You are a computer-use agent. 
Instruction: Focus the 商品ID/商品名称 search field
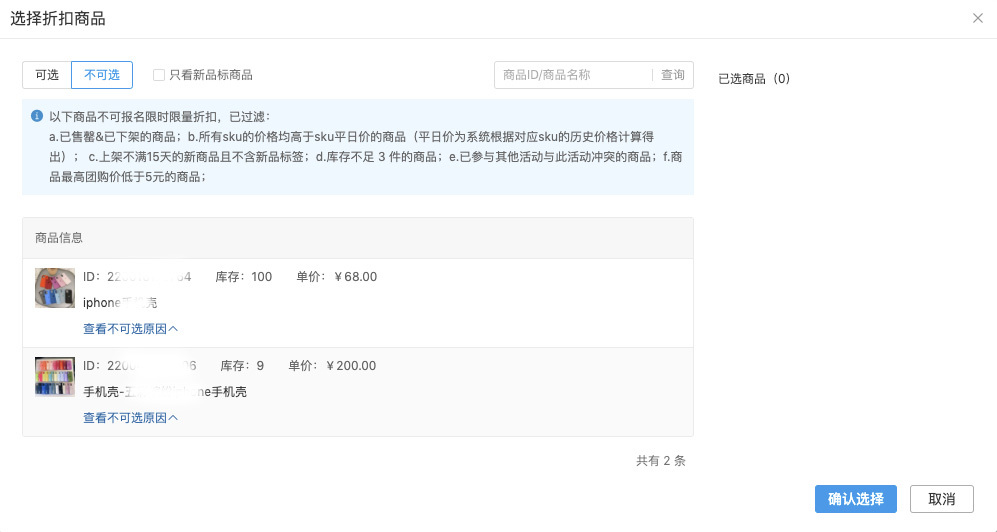click(574, 75)
